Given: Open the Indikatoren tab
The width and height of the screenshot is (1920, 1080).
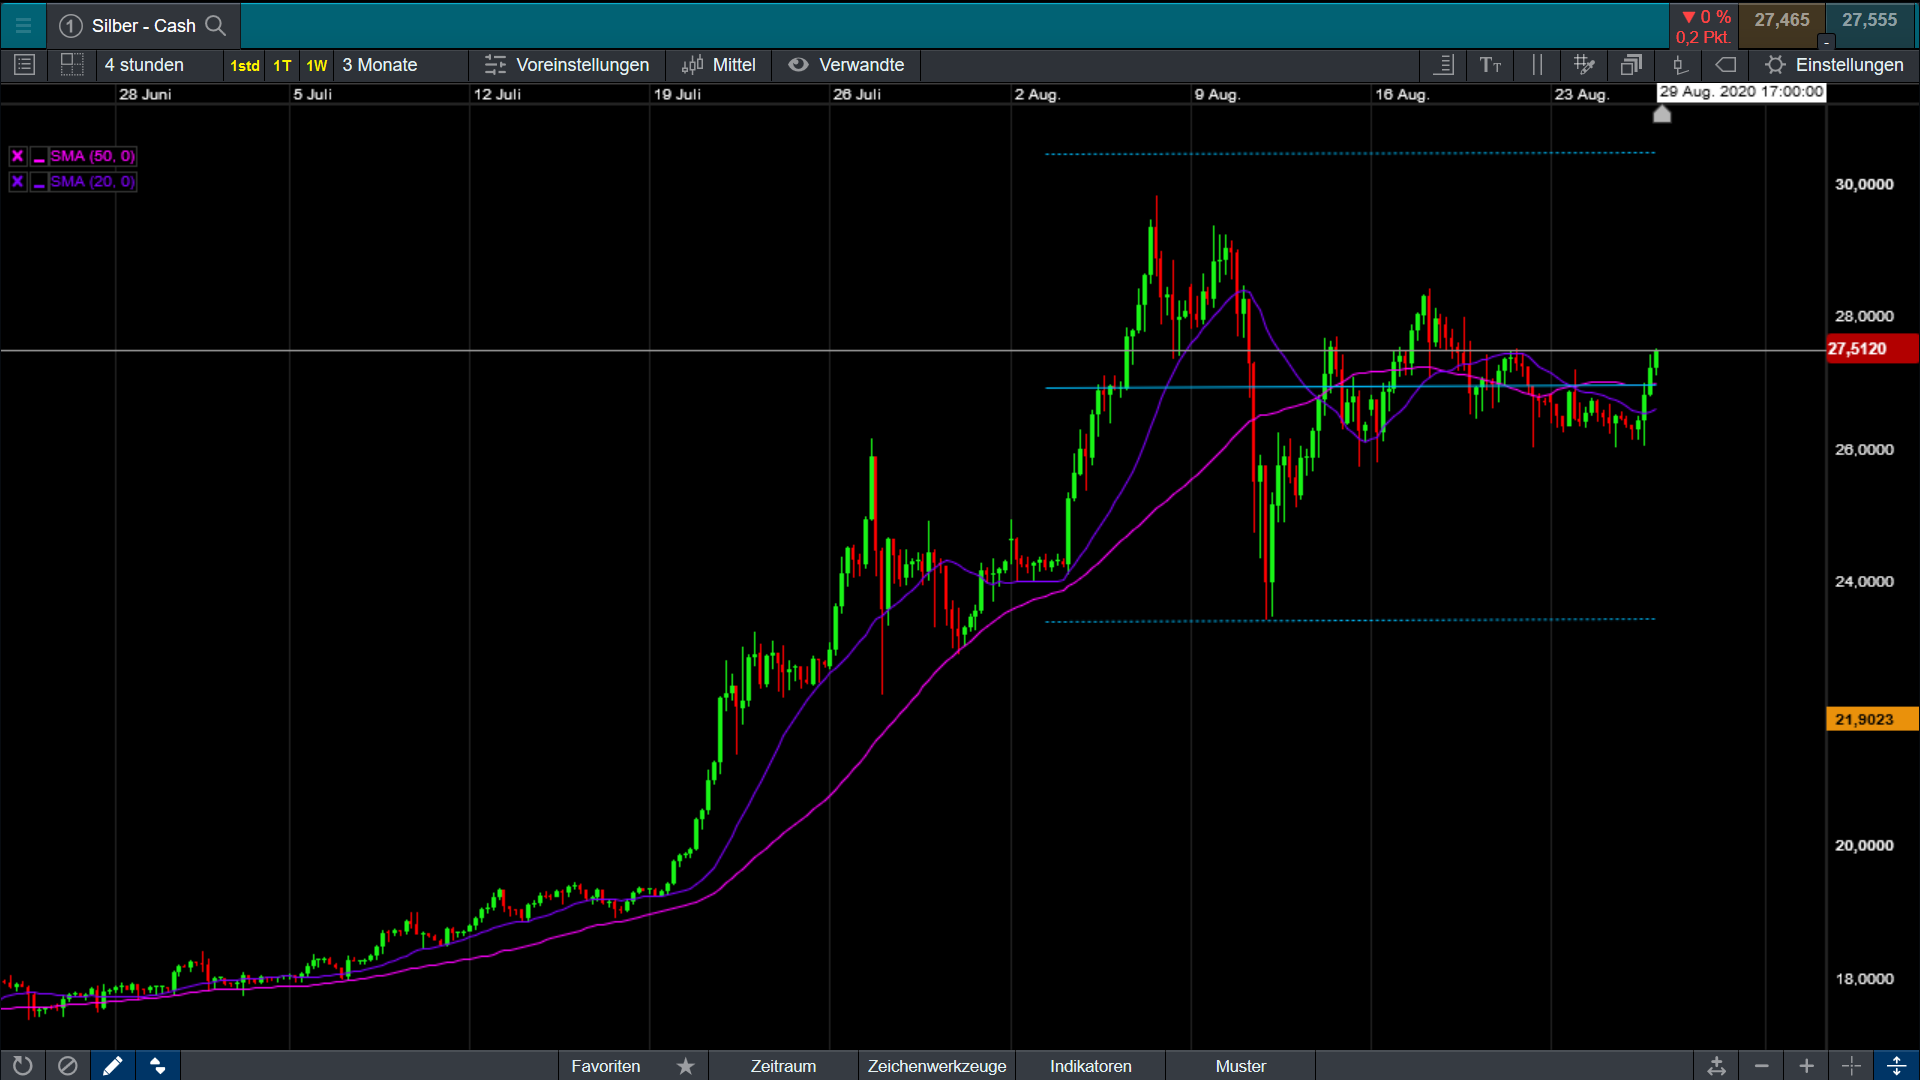Looking at the screenshot, I should (x=1090, y=1066).
